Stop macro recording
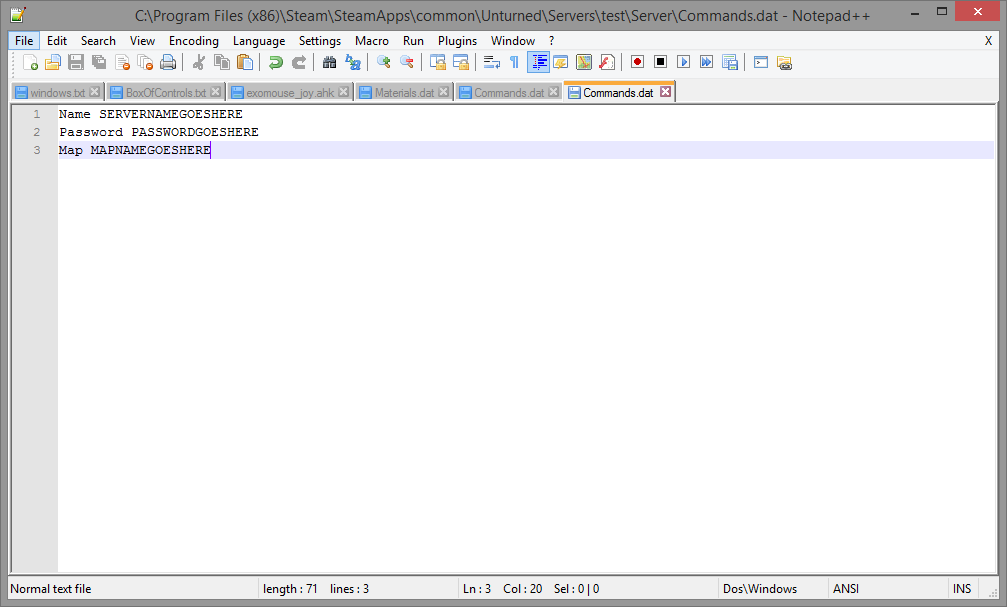 click(x=660, y=62)
